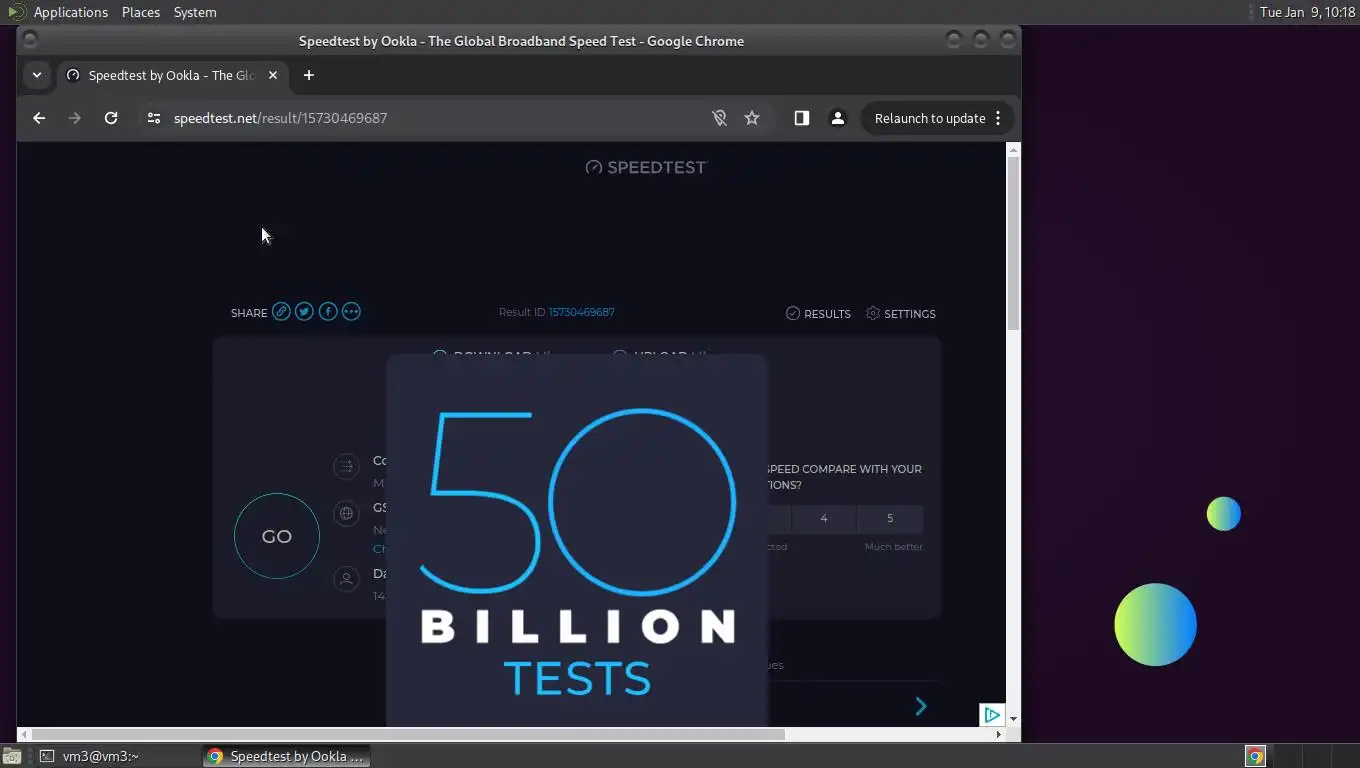This screenshot has width=1360, height=768.
Task: Click the Speedtest logo
Action: coord(646,167)
